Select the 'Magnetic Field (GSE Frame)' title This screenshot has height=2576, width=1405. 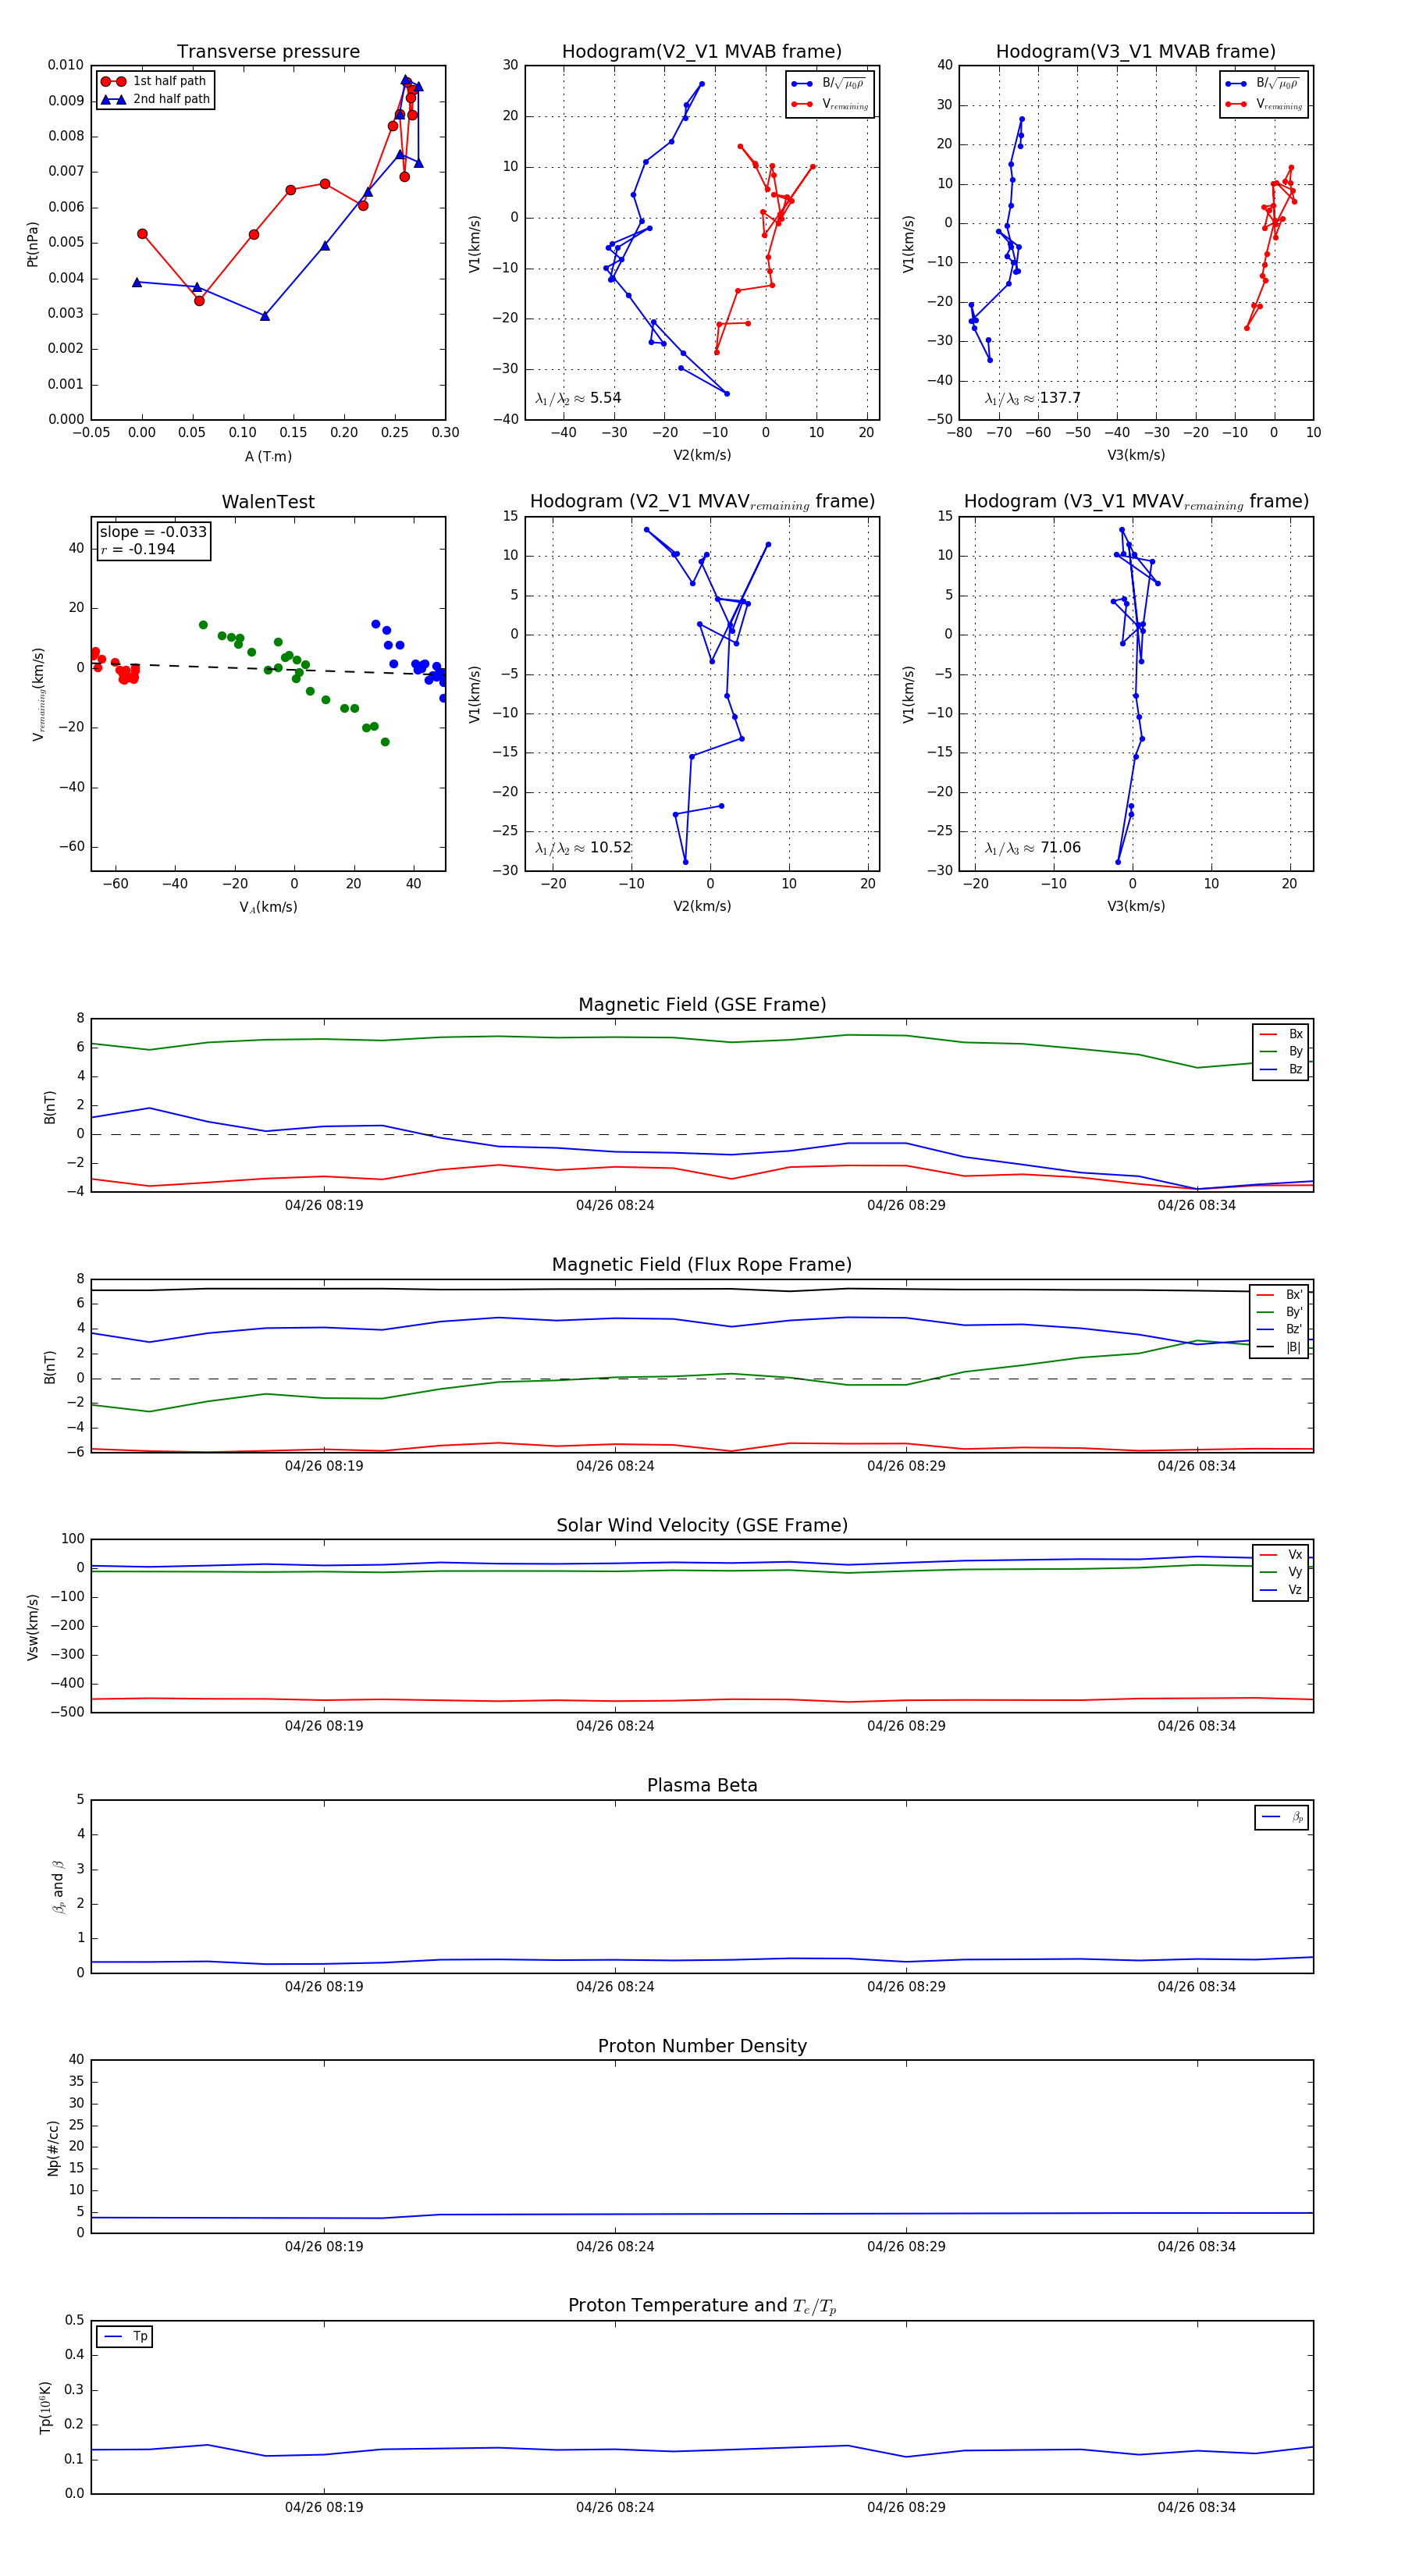702,1005
